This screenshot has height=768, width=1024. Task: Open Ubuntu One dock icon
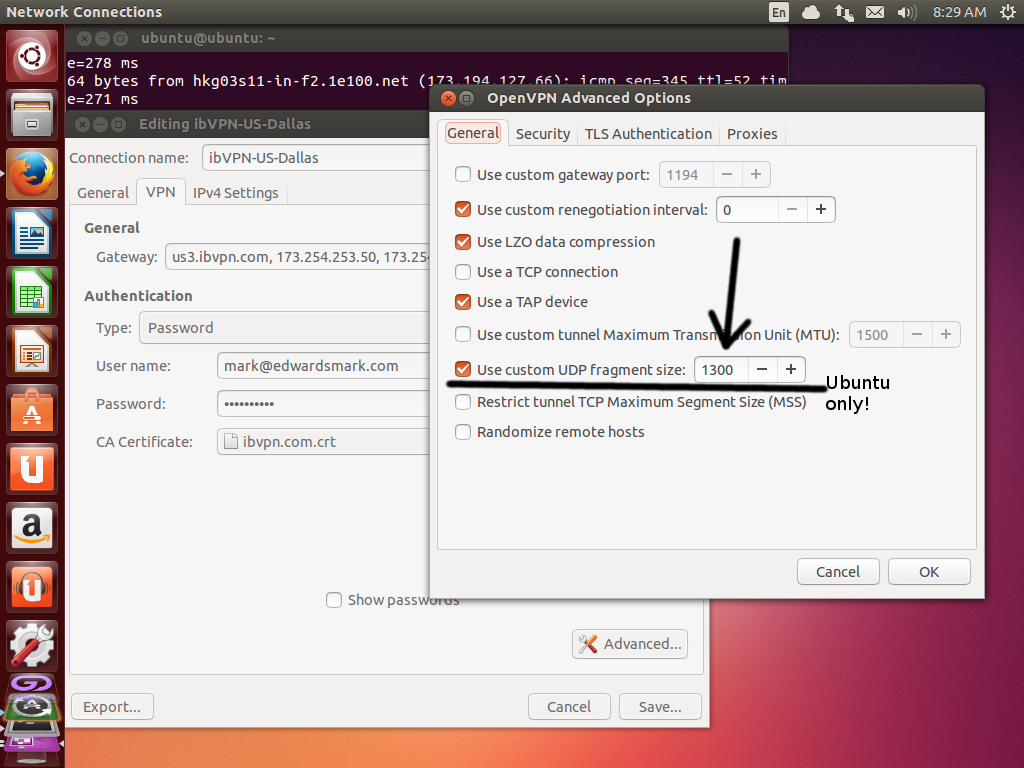coord(32,469)
